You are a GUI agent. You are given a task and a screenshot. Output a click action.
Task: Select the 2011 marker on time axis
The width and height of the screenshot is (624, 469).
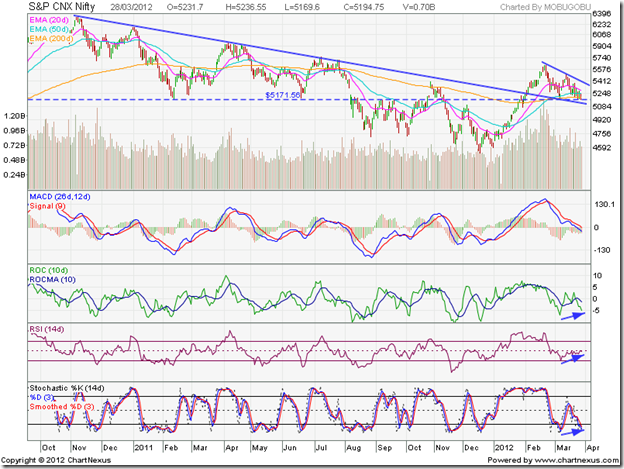click(143, 448)
